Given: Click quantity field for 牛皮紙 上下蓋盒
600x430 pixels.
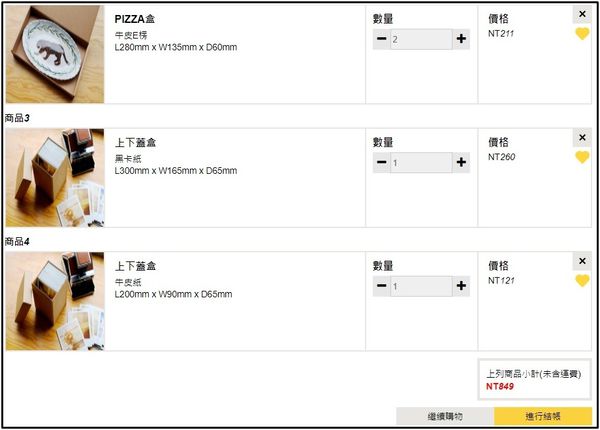Looking at the screenshot, I should coord(421,286).
